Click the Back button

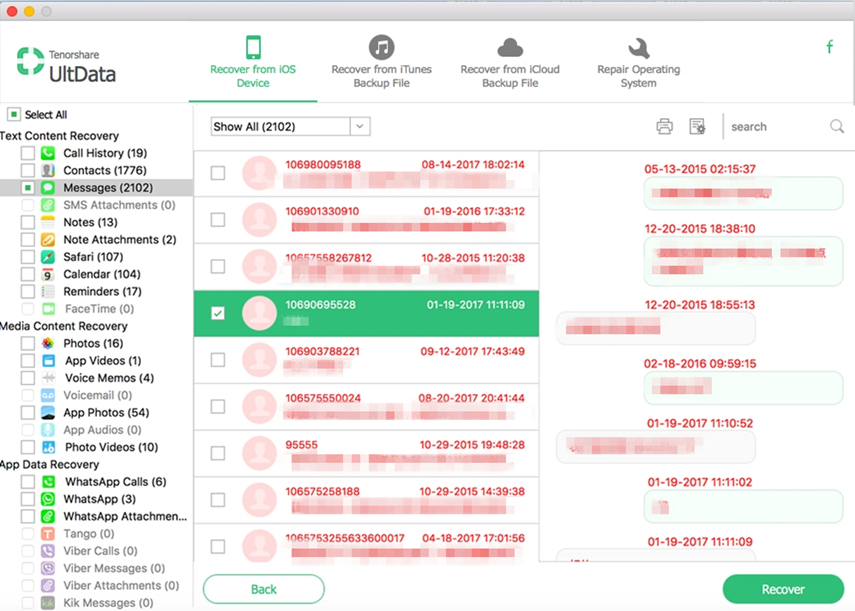point(264,589)
